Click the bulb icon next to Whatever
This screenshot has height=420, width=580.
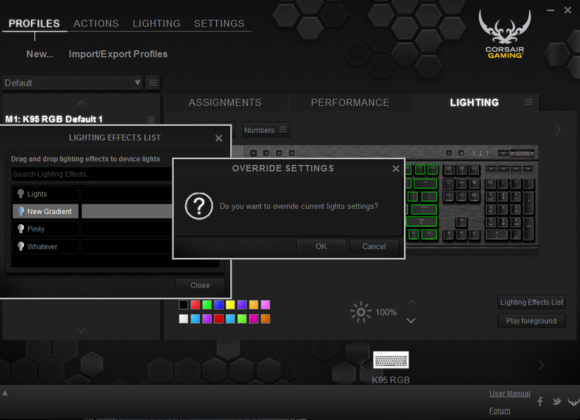[x=21, y=246]
